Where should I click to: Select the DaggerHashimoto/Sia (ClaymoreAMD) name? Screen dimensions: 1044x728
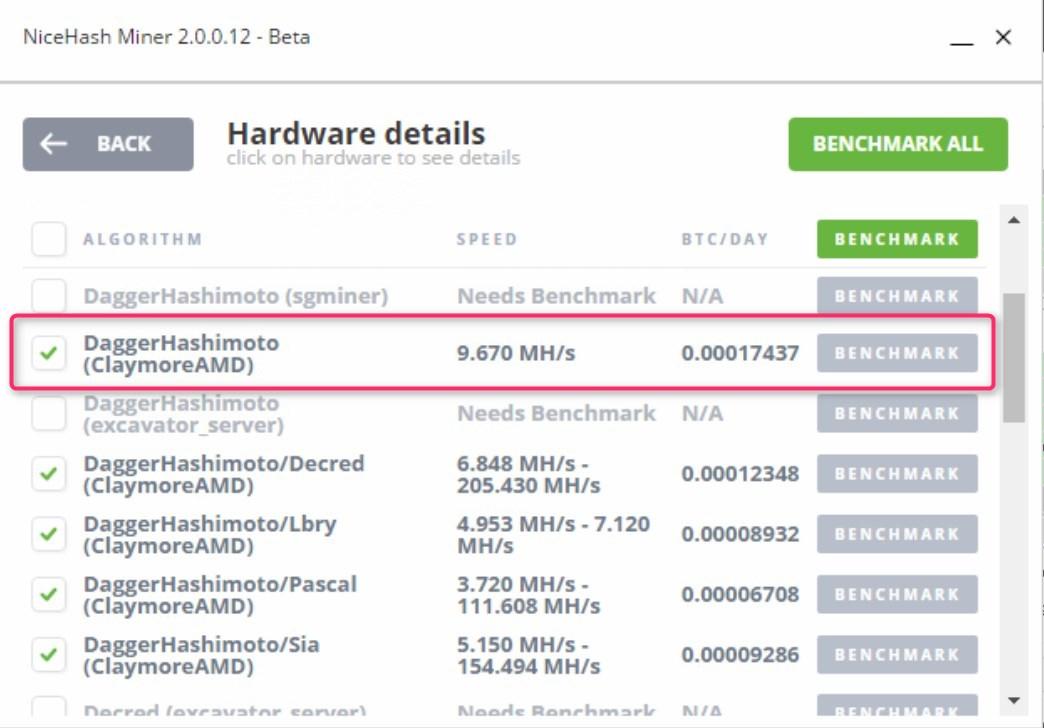[x=201, y=655]
